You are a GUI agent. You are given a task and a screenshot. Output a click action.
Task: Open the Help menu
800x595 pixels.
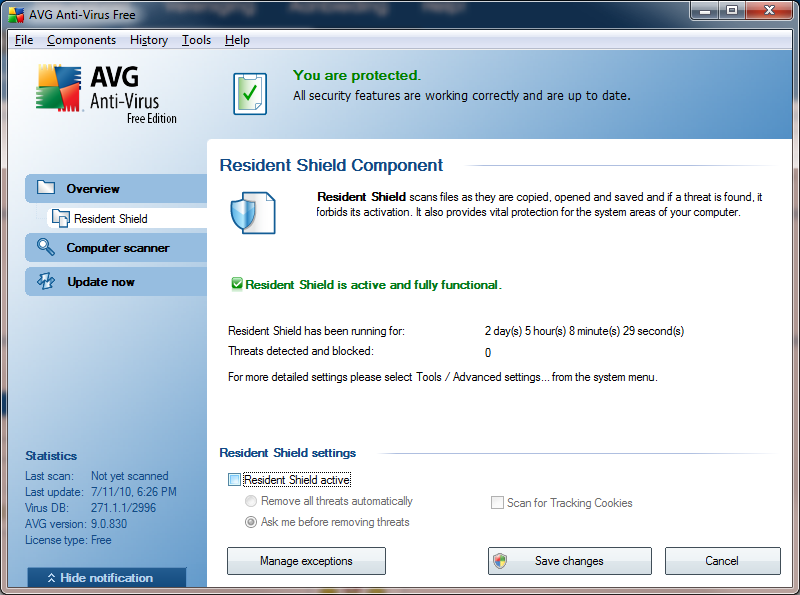coord(237,40)
